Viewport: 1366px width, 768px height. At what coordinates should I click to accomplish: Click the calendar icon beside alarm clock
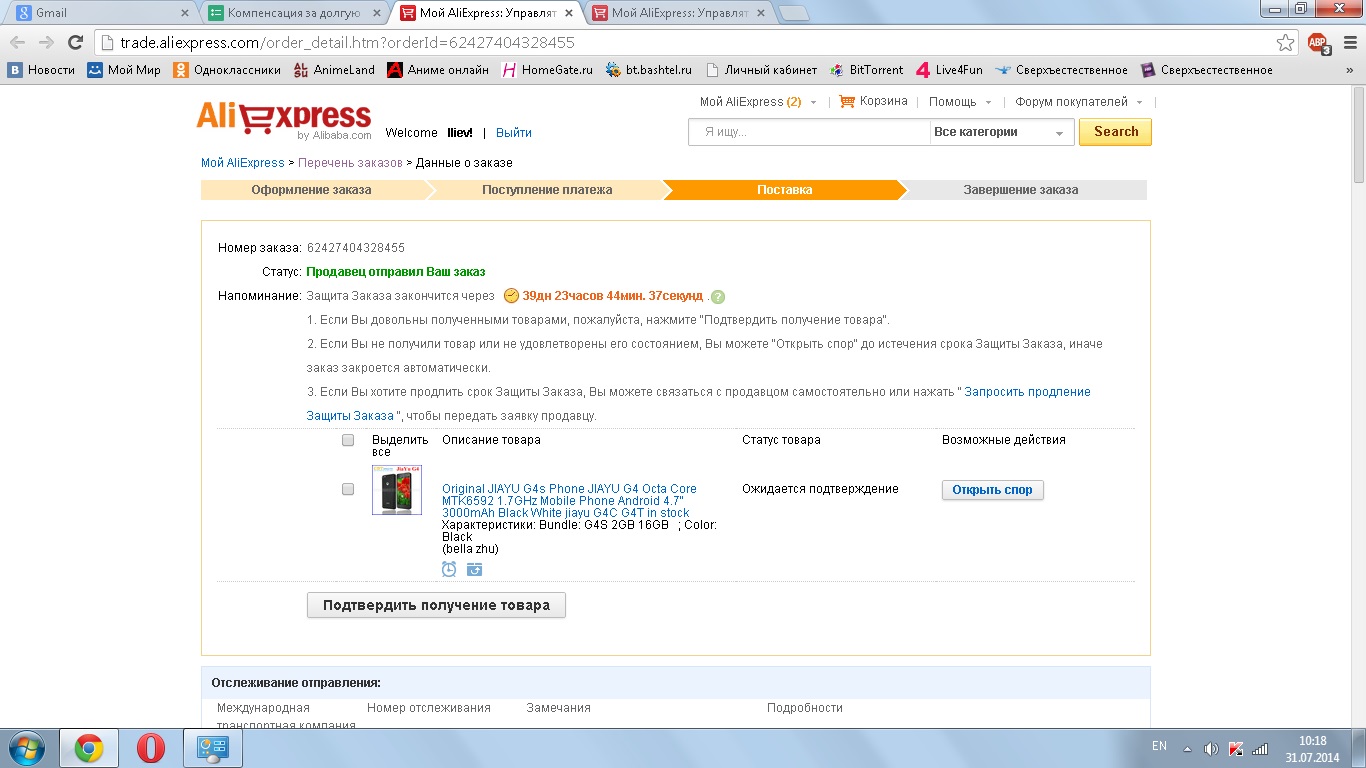pyautogui.click(x=474, y=569)
